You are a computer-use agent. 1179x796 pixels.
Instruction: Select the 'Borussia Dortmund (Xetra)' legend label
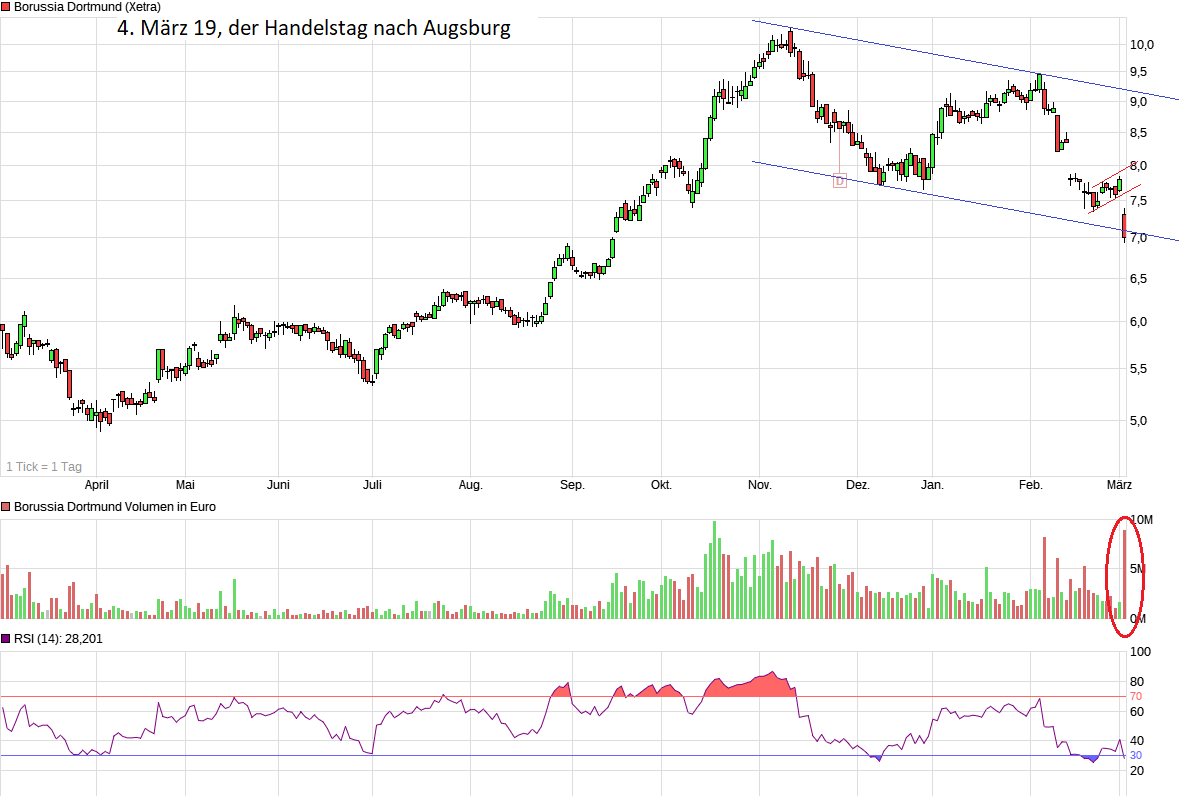tap(87, 7)
